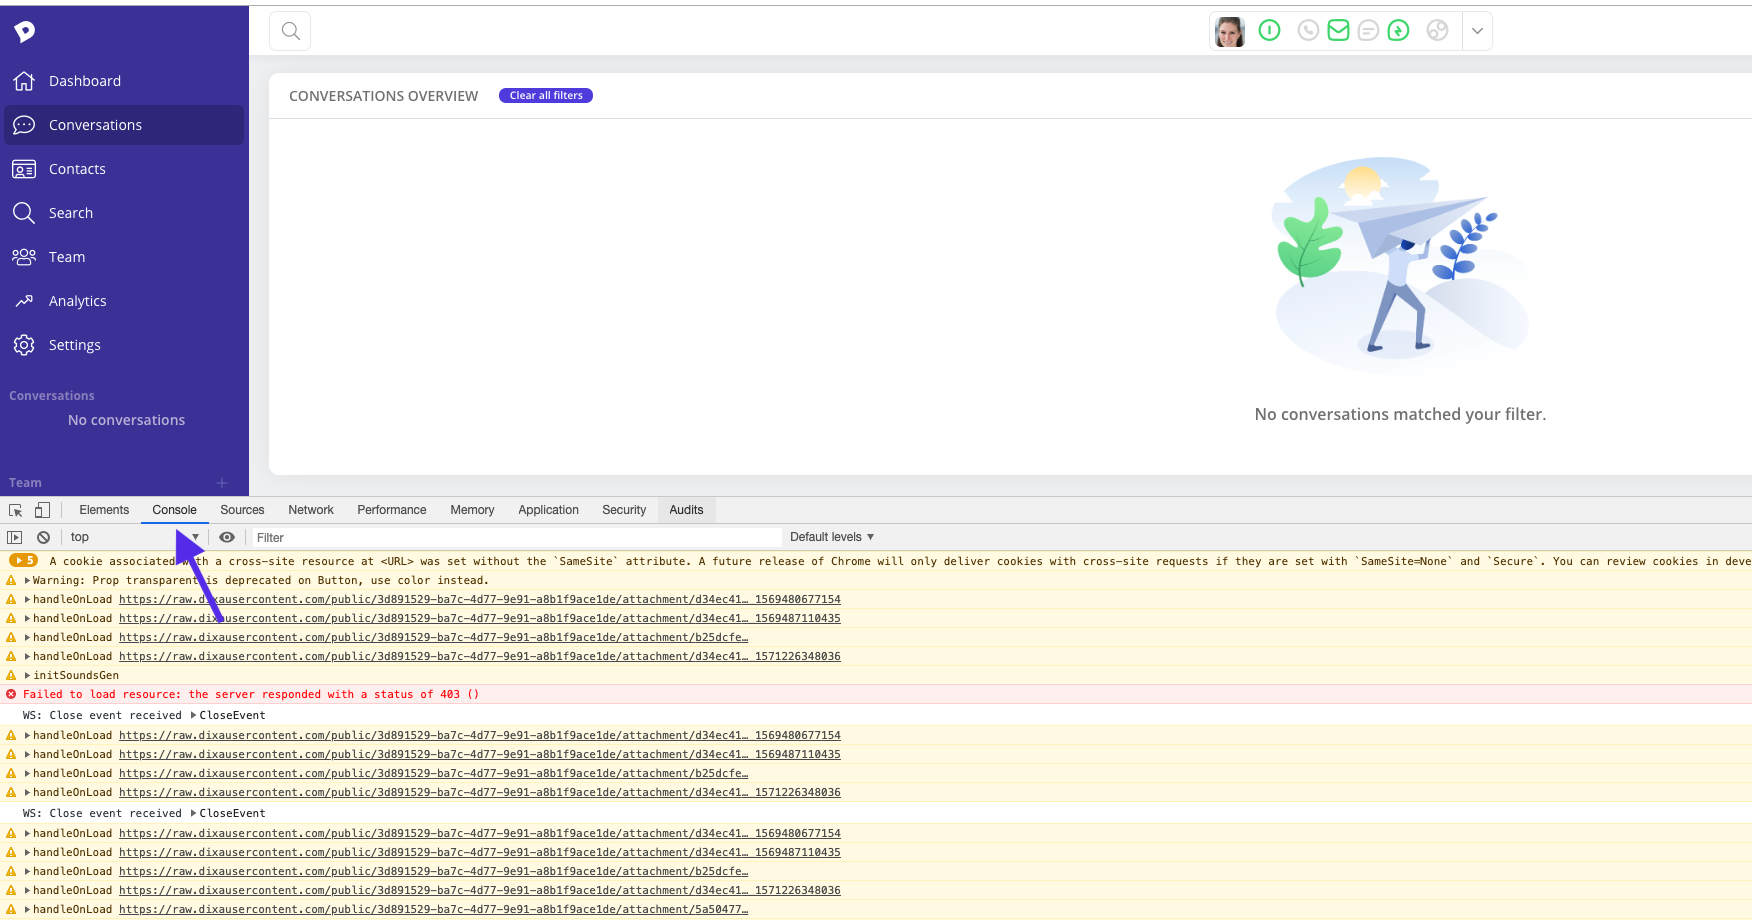Viewport: 1752px width, 920px height.
Task: Open the Console tab
Action: pos(174,510)
